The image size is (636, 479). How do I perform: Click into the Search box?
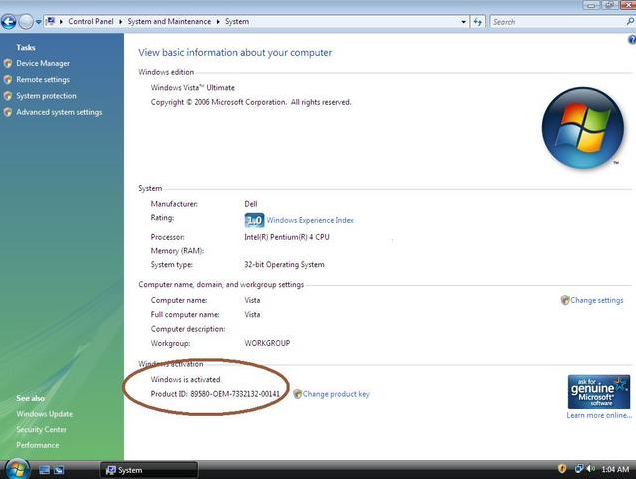coord(558,22)
